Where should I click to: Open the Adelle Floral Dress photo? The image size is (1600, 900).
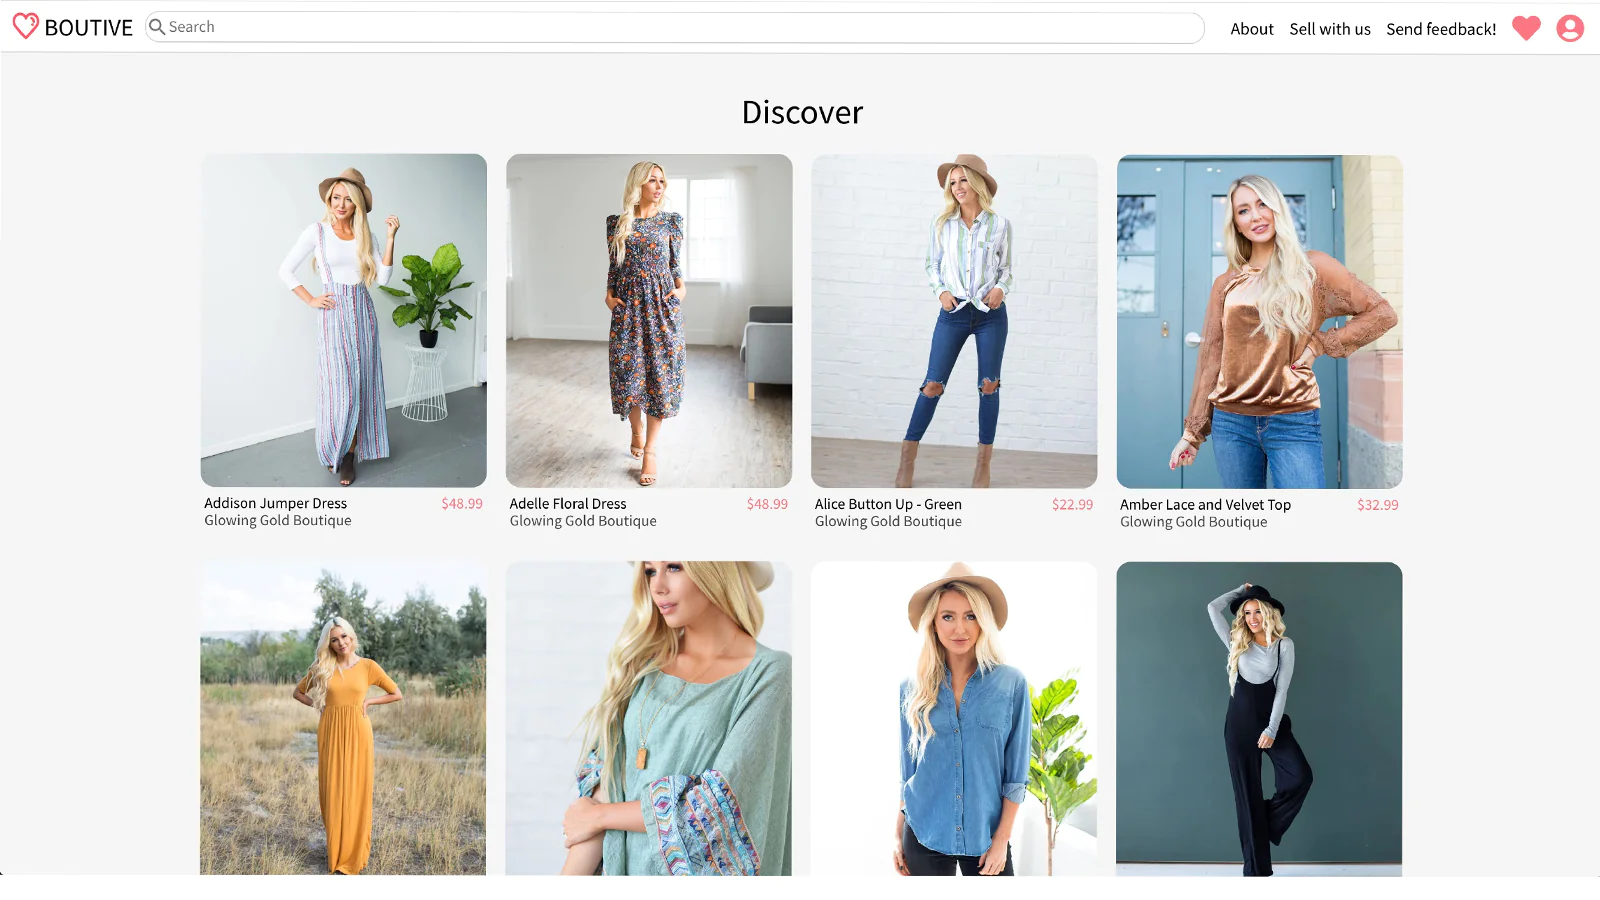coord(649,320)
